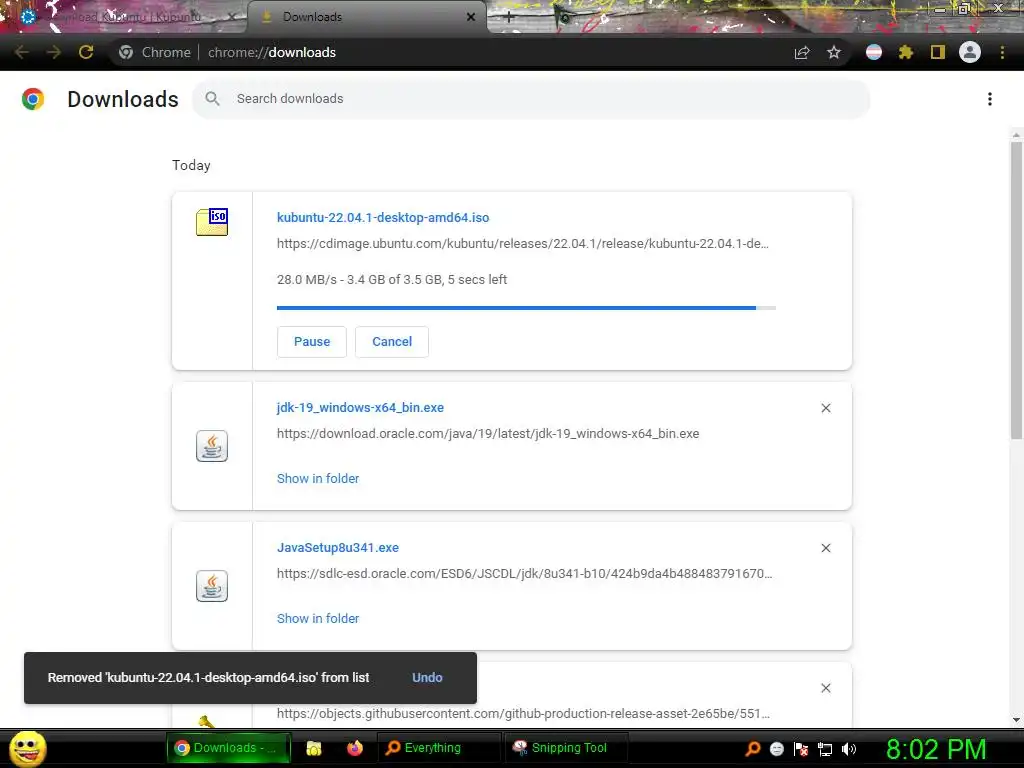
Task: Open JavaSetup8u341.exe file link
Action: coord(338,548)
